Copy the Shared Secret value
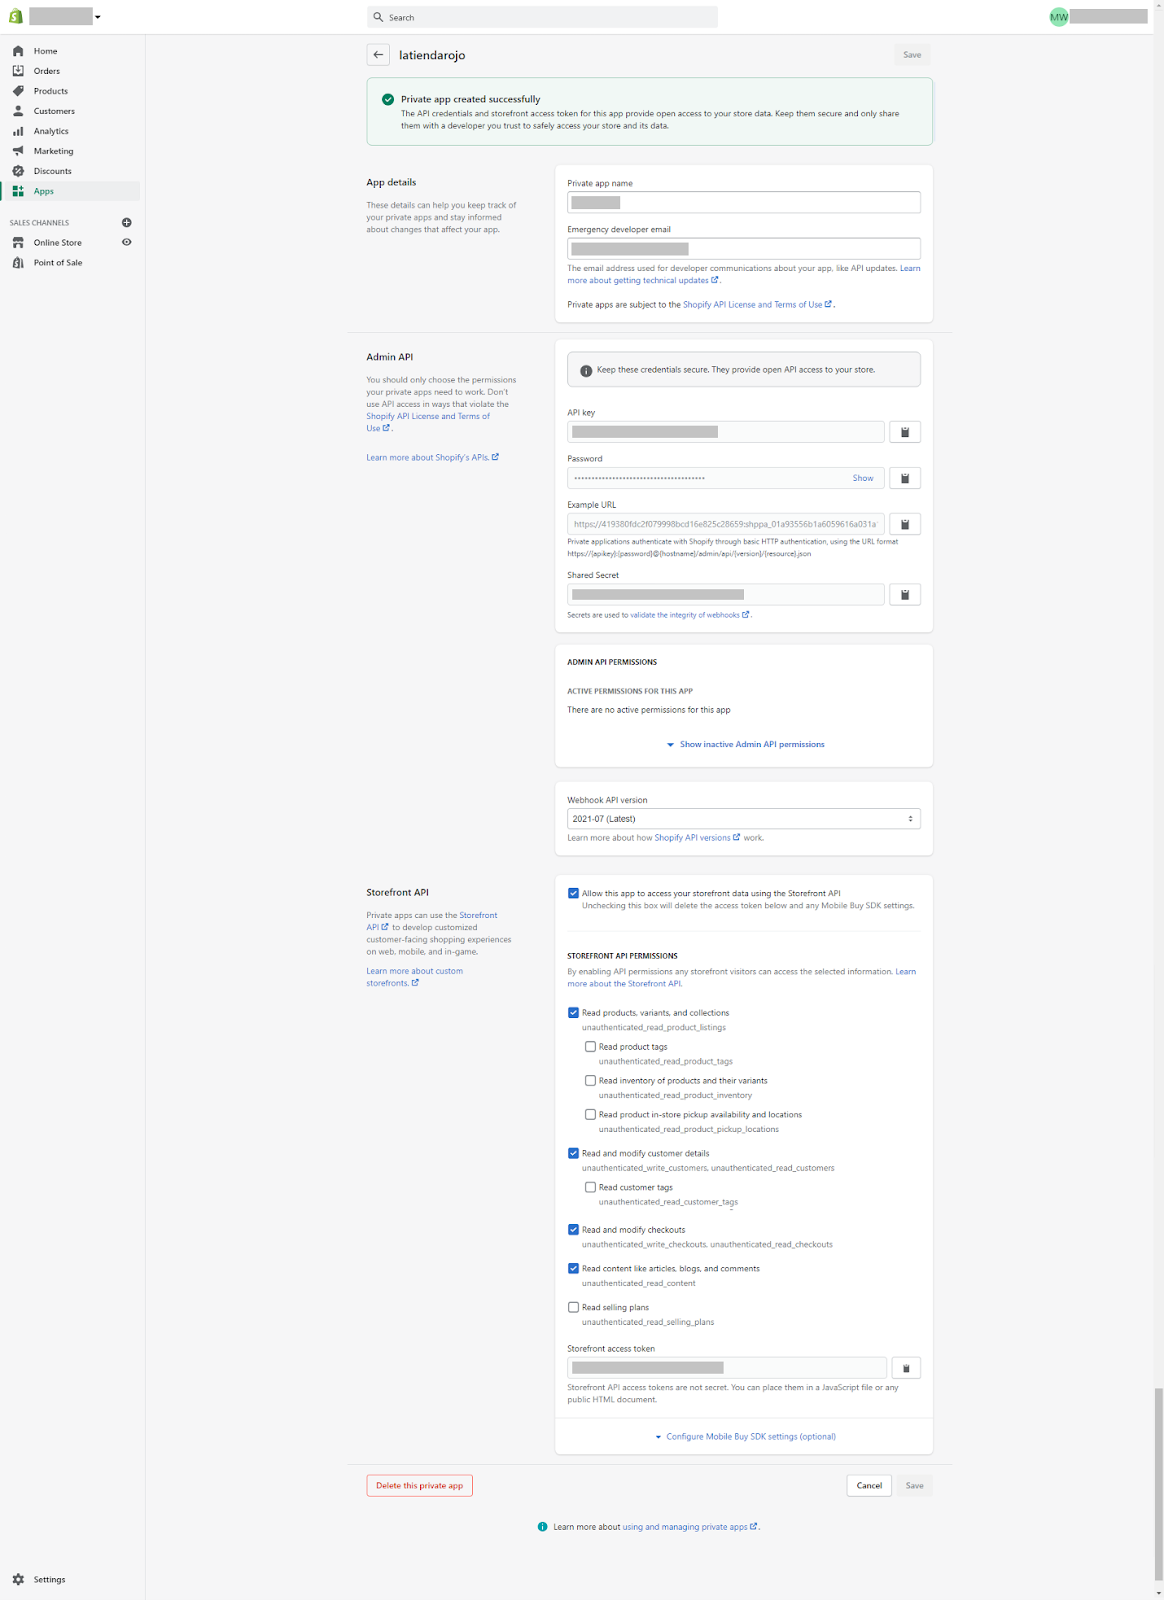 click(x=904, y=595)
